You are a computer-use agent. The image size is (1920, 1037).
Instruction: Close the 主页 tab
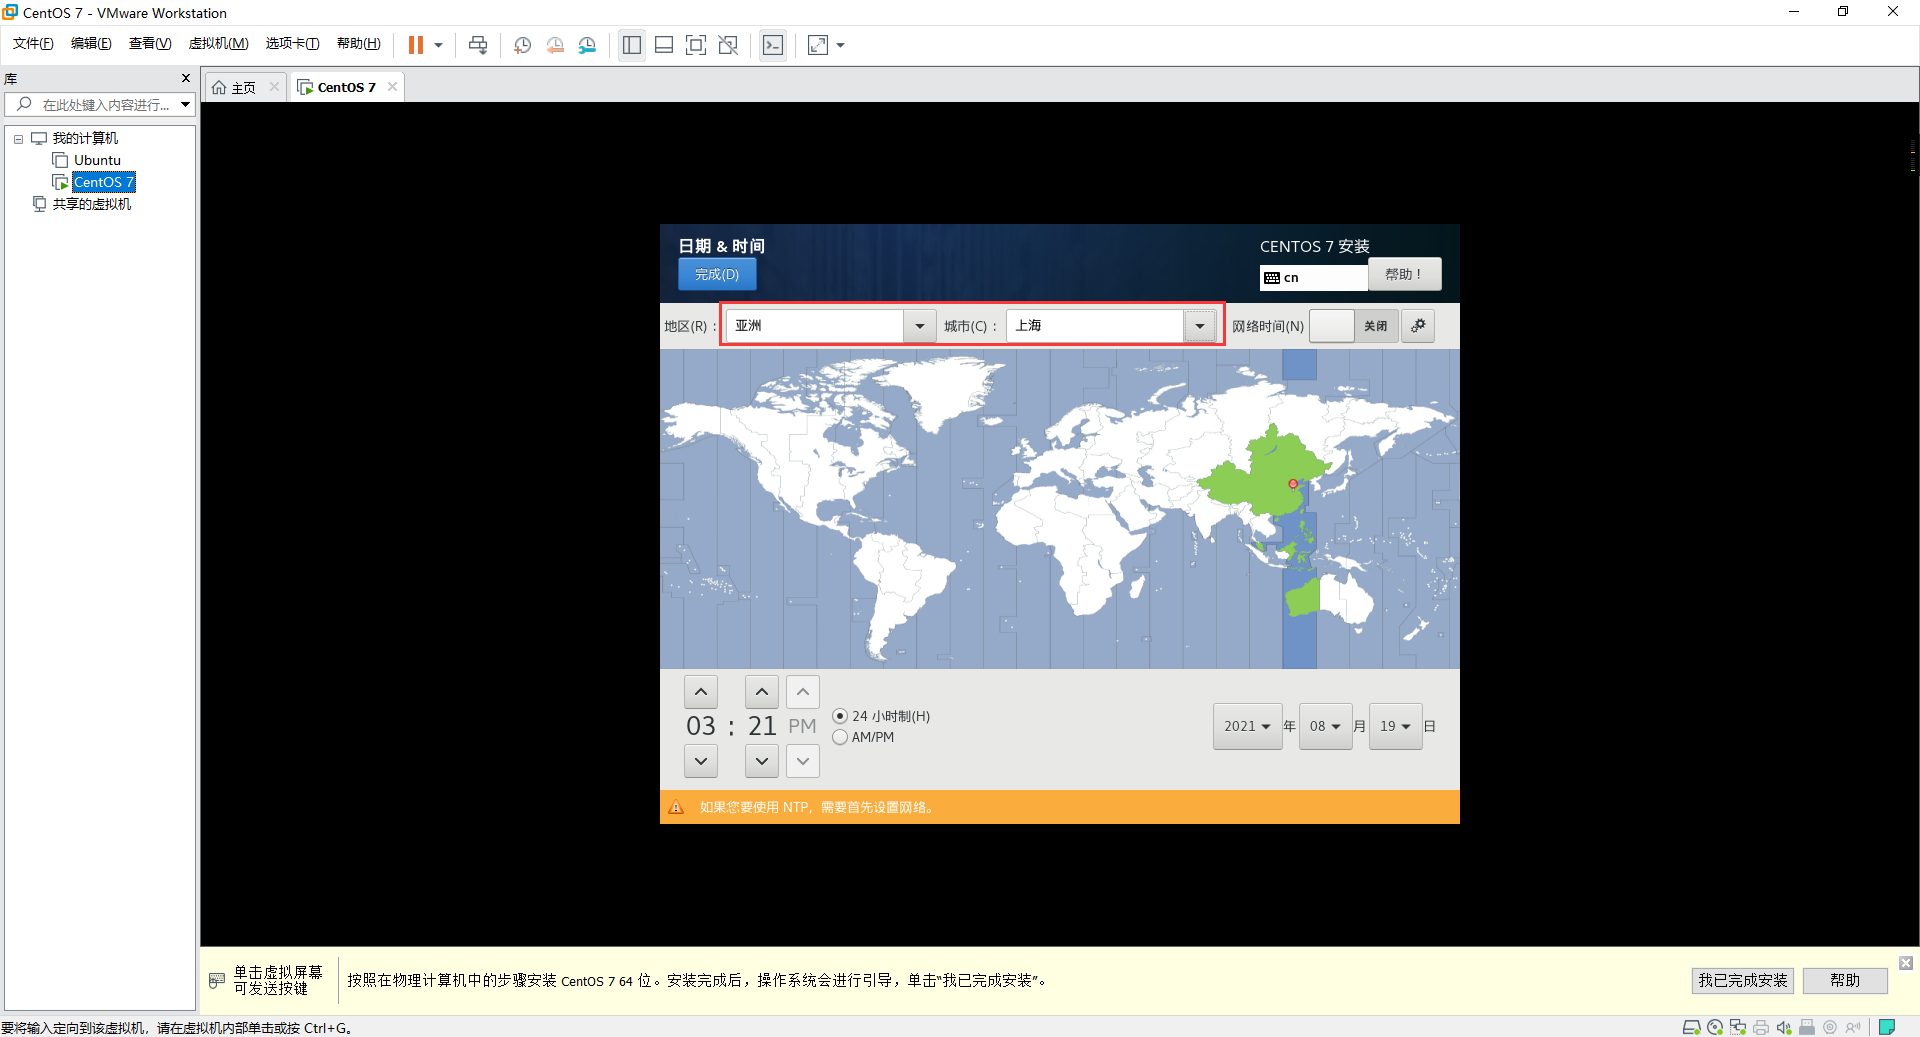(274, 87)
